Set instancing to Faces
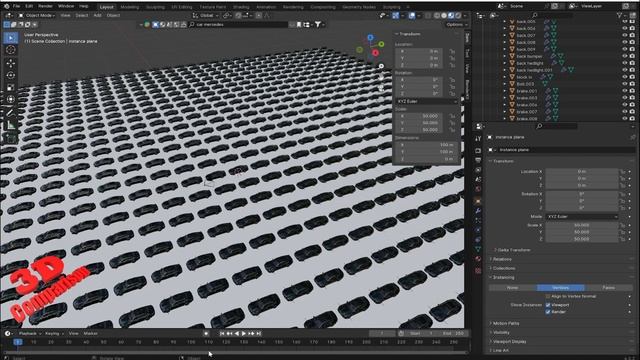The height and width of the screenshot is (360, 640). point(608,288)
